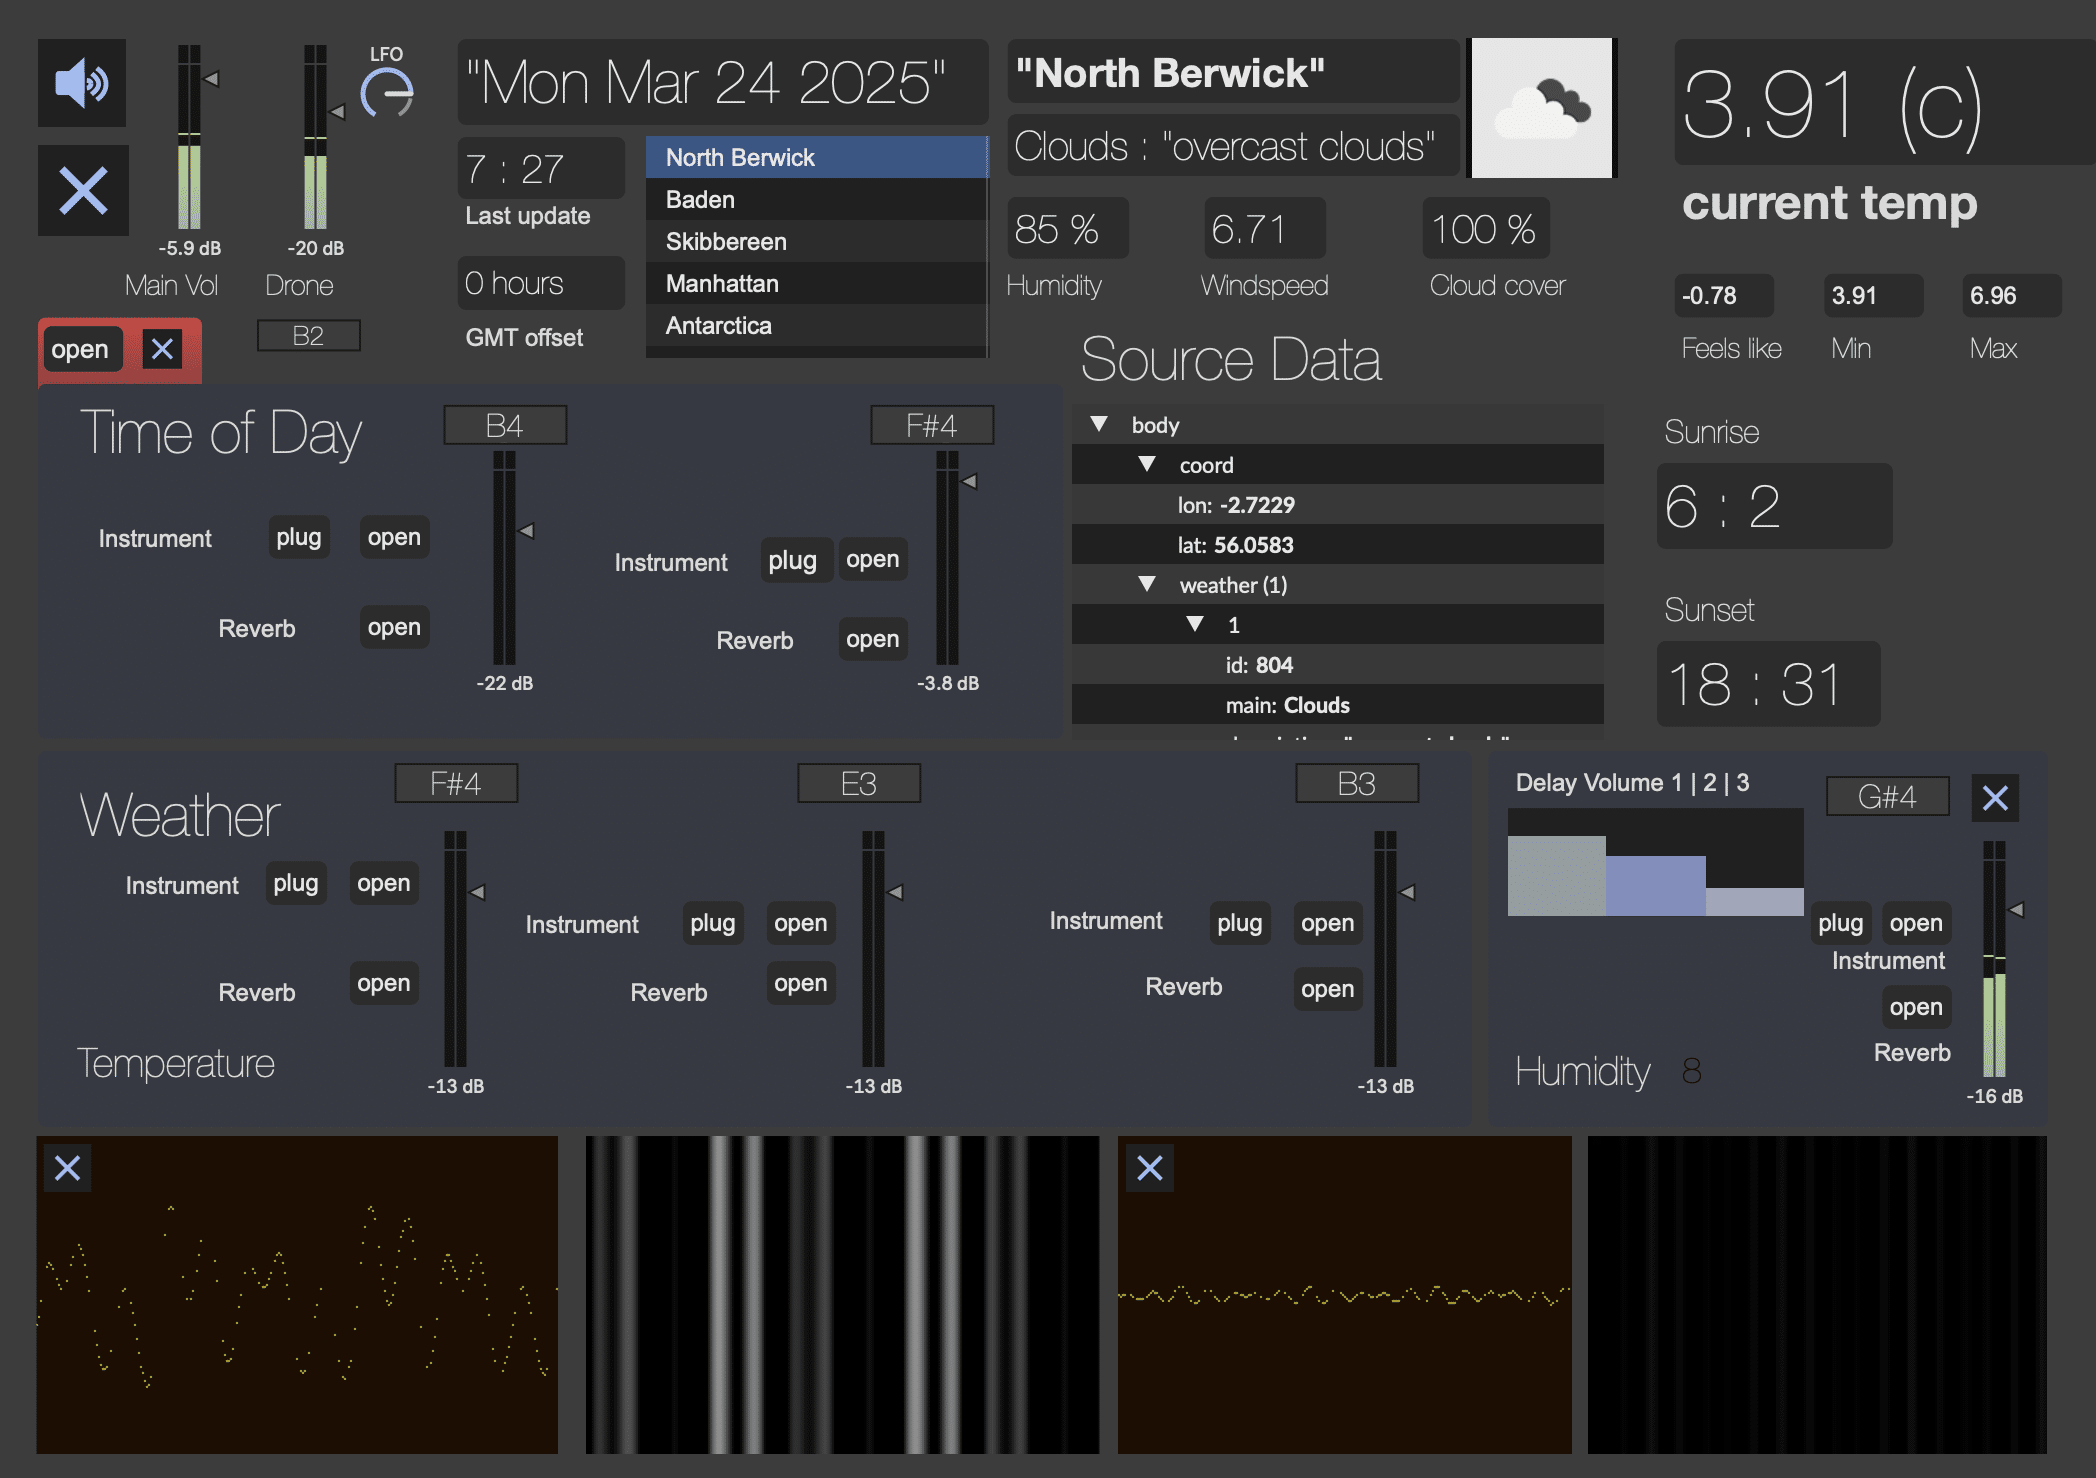This screenshot has width=2096, height=1478.
Task: Toggle the X on left scope display
Action: click(68, 1167)
